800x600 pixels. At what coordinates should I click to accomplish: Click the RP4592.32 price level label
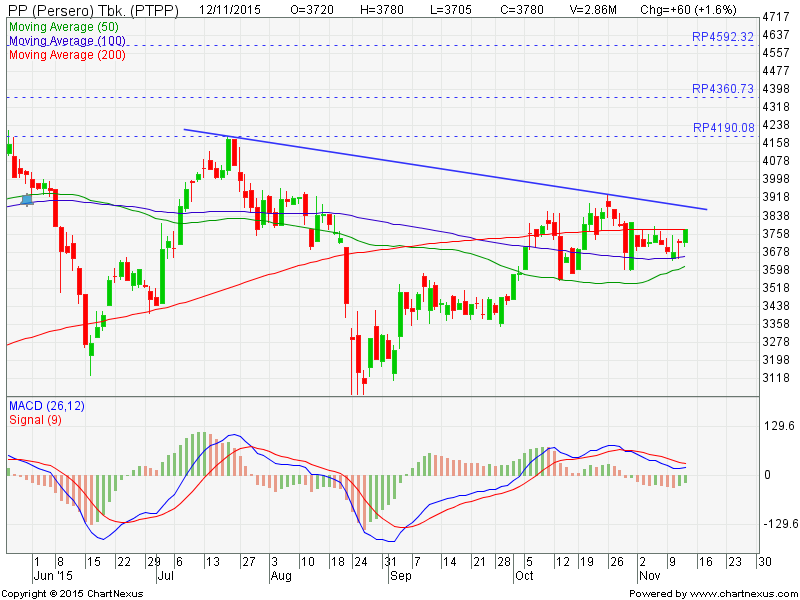[x=721, y=37]
